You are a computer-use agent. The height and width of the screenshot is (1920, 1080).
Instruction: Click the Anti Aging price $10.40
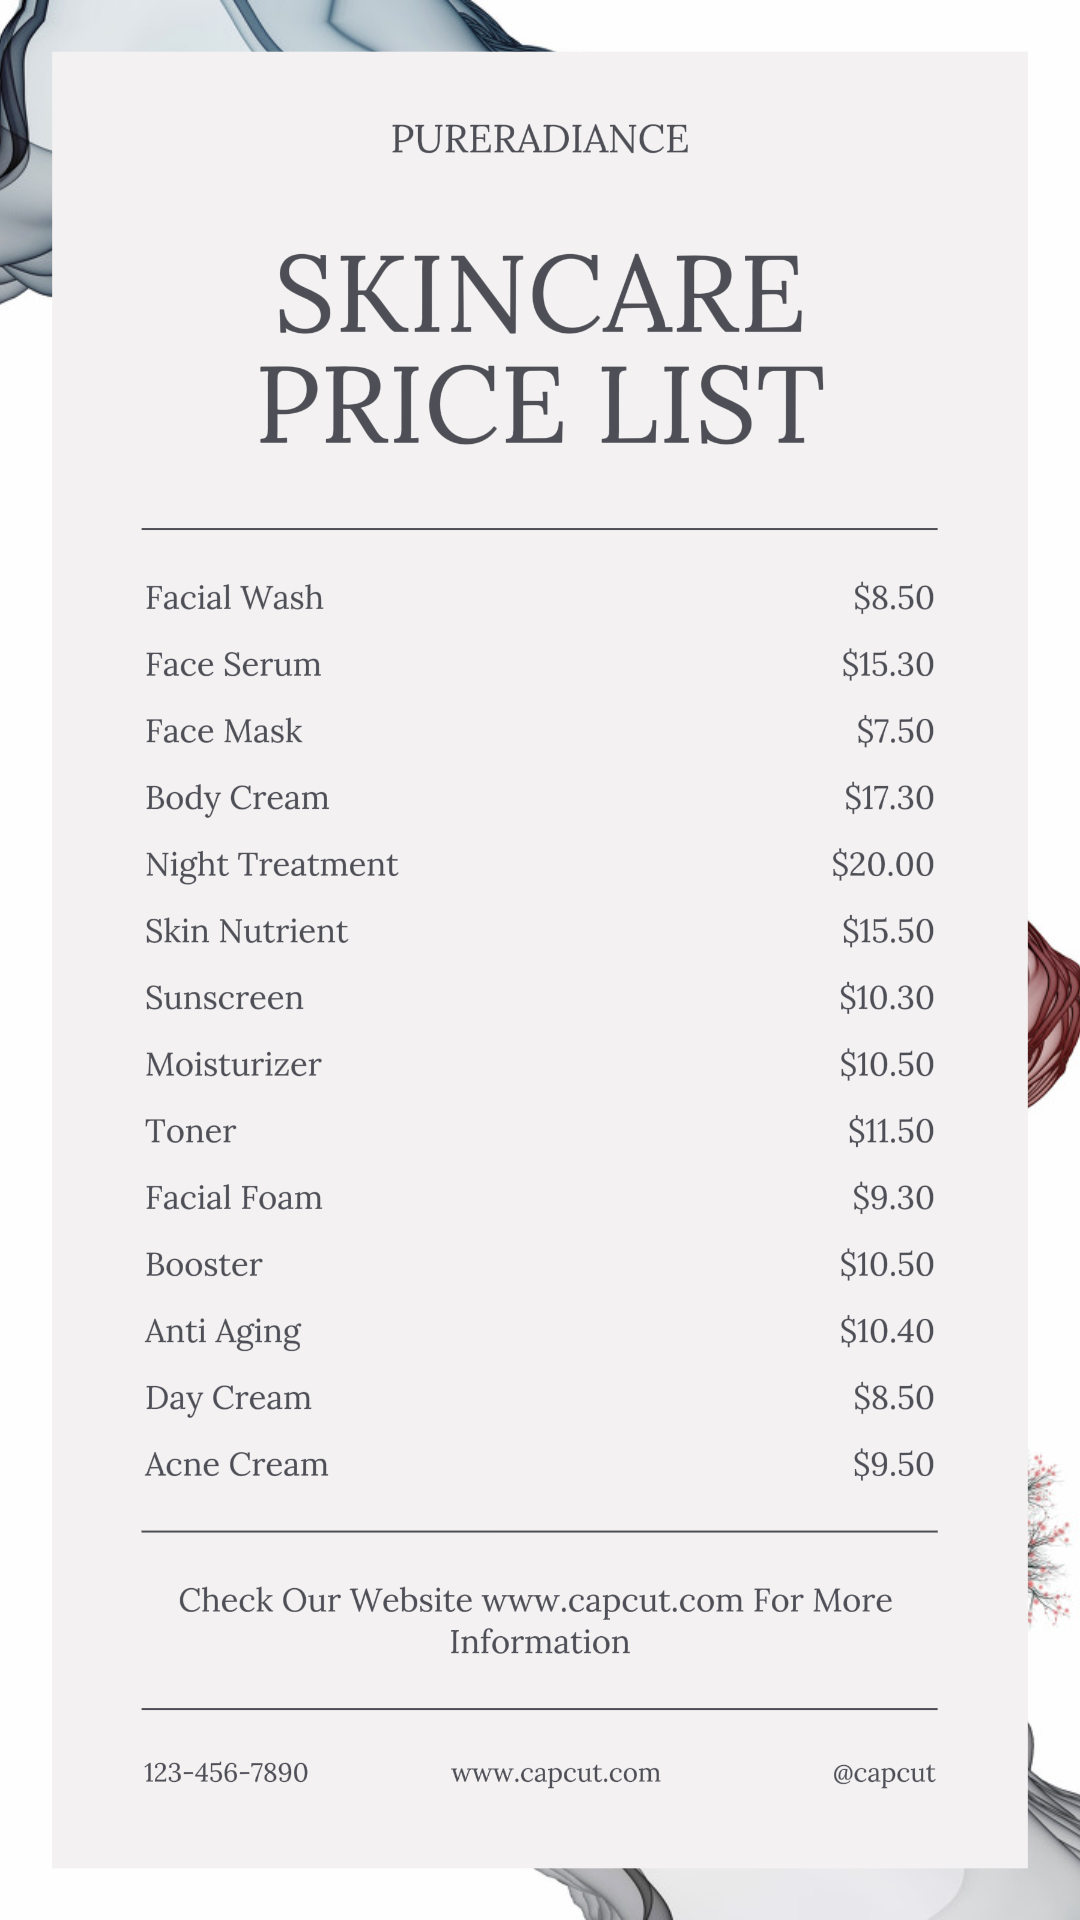(886, 1331)
